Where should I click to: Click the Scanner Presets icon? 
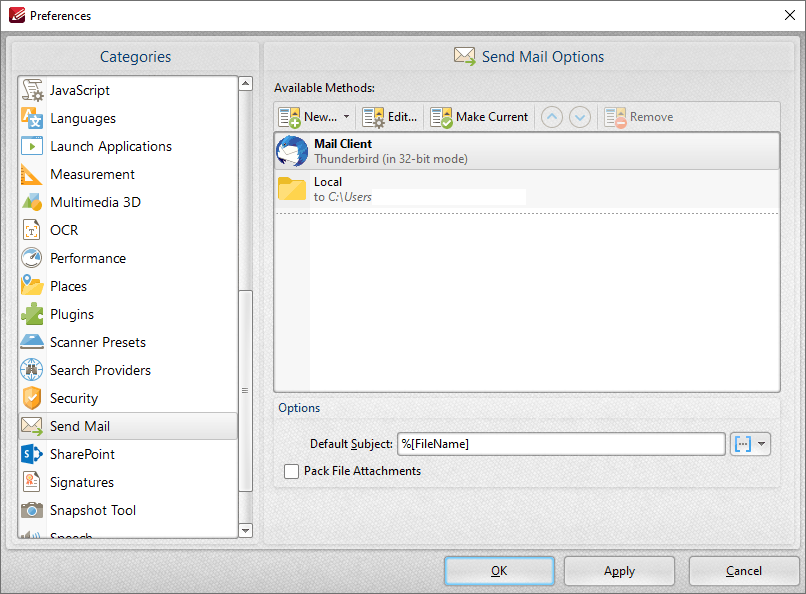coord(32,342)
